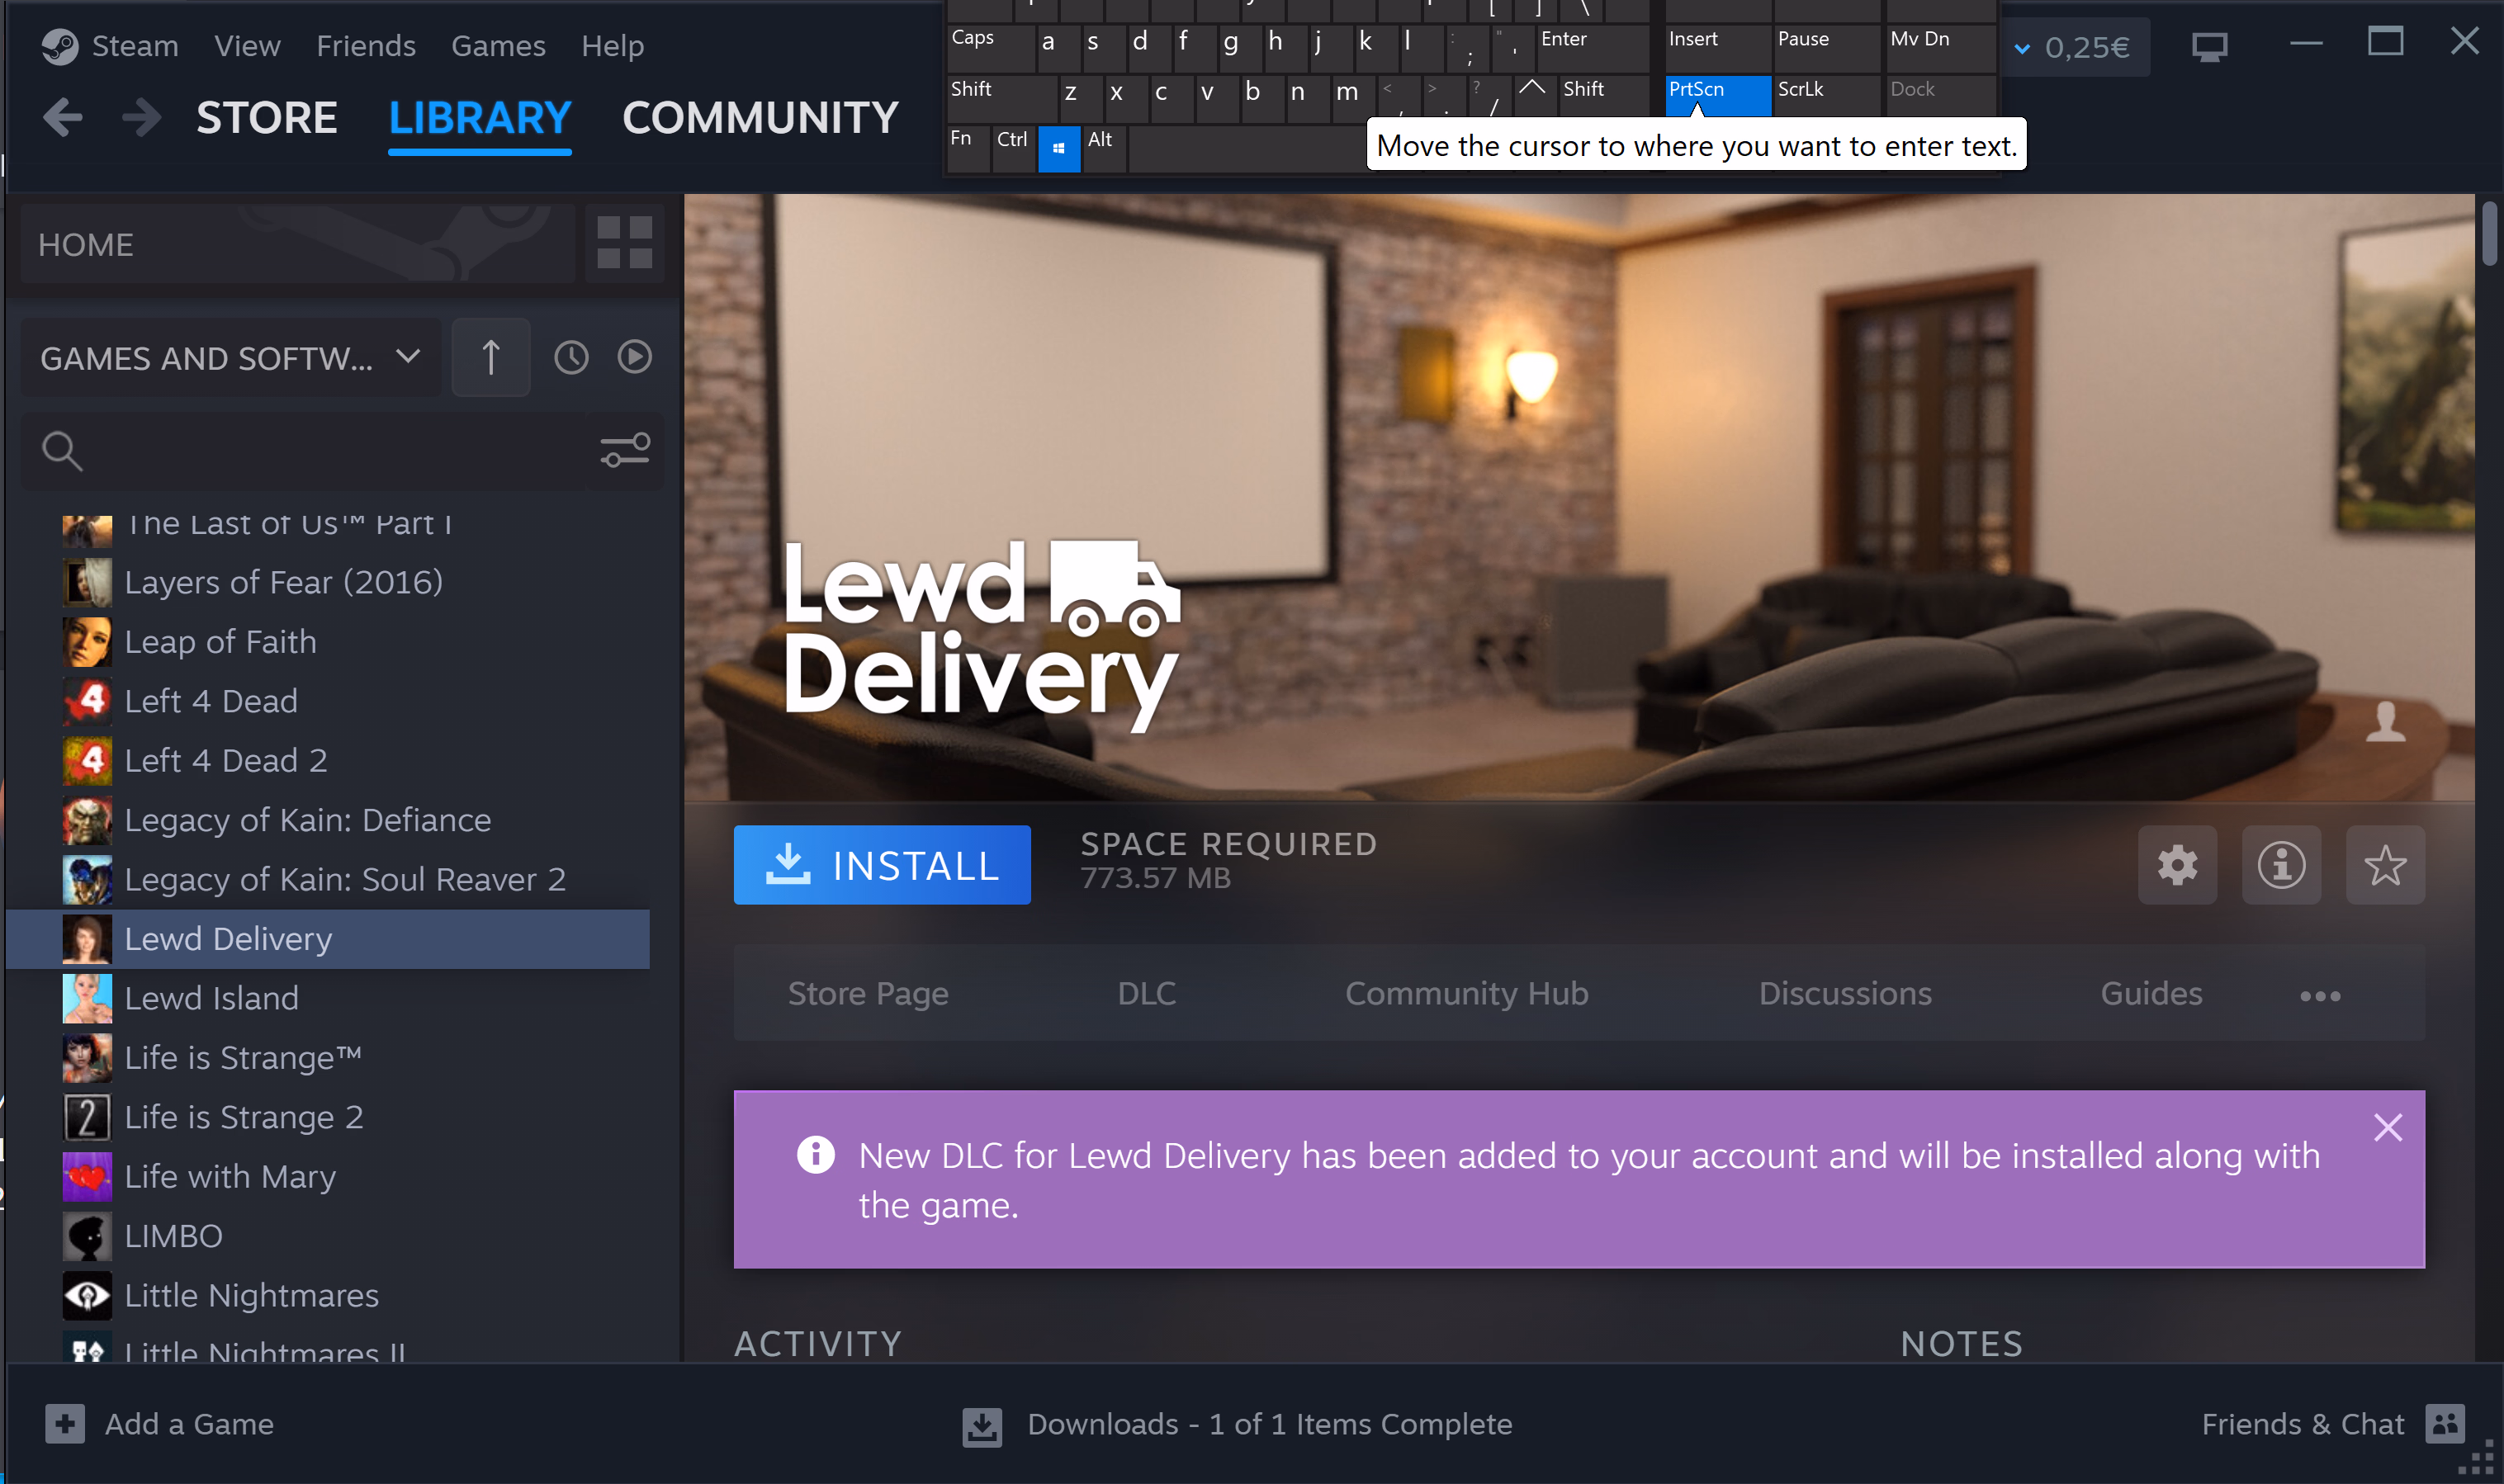The width and height of the screenshot is (2504, 1484).
Task: Switch to the COMMUNITY tab
Action: [x=760, y=118]
